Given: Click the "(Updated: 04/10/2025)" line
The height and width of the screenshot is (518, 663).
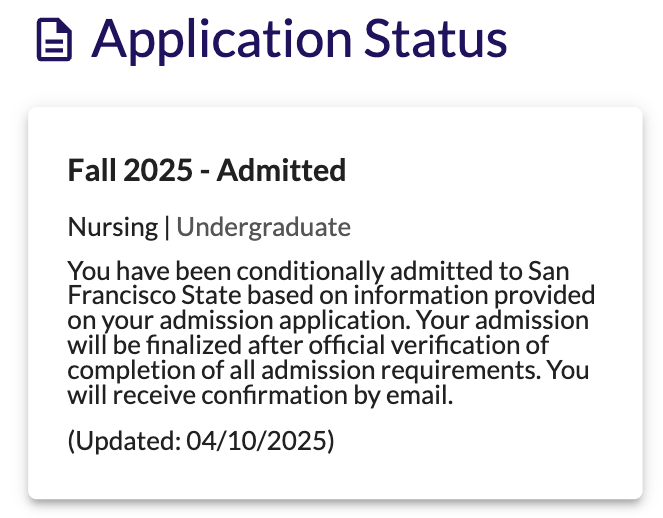Looking at the screenshot, I should tap(201, 440).
